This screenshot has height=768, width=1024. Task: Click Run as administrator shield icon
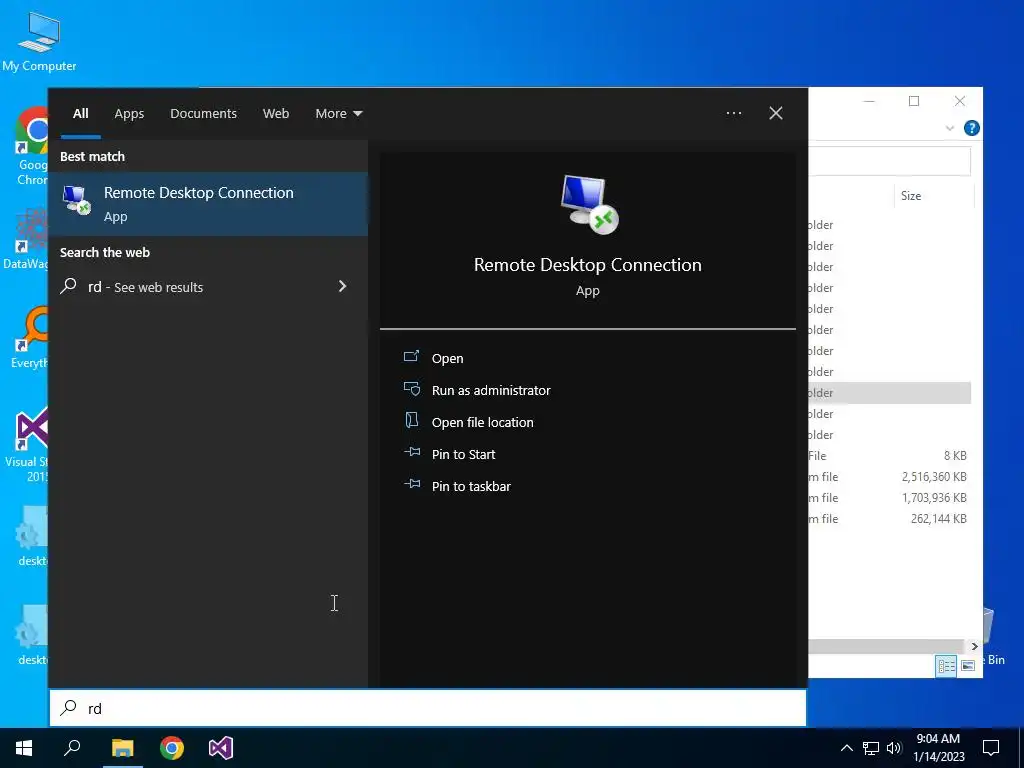pyautogui.click(x=411, y=389)
